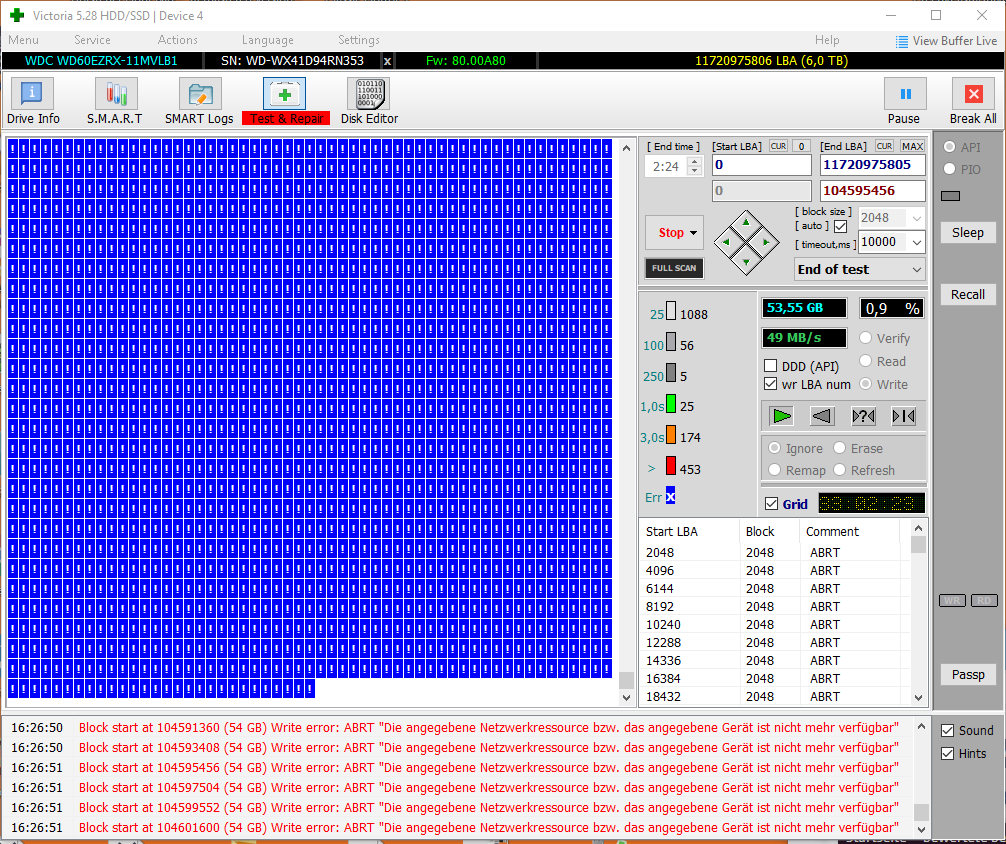Select the Read radio button

865,361
